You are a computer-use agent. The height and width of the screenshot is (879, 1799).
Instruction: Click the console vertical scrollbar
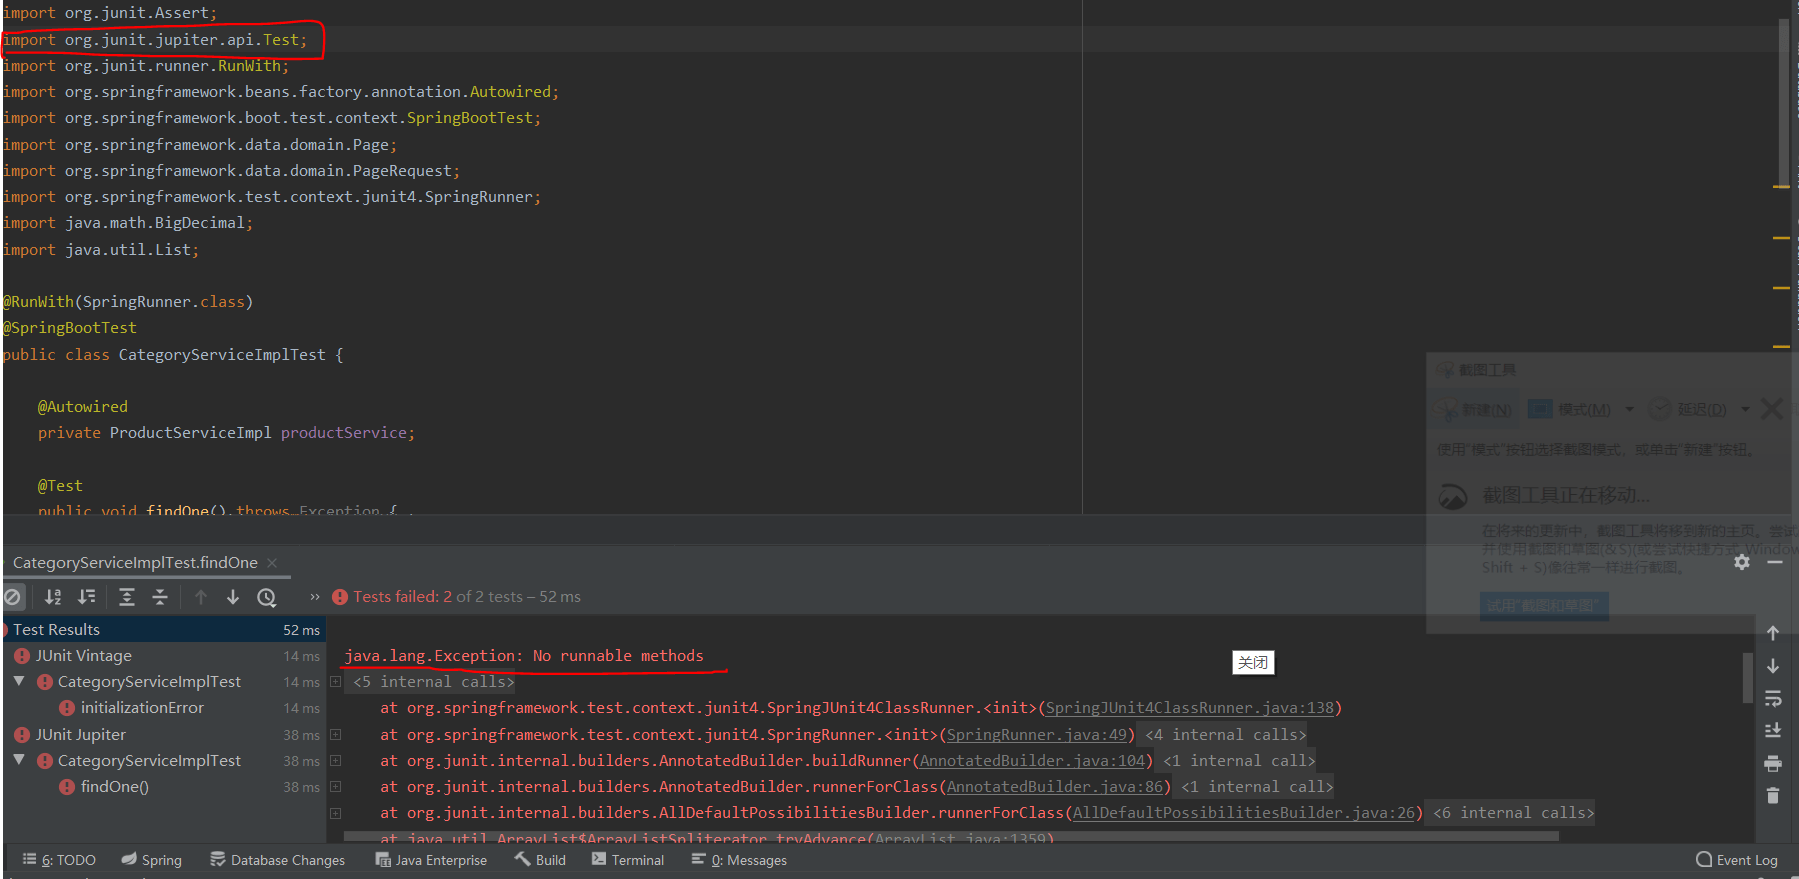[1748, 678]
